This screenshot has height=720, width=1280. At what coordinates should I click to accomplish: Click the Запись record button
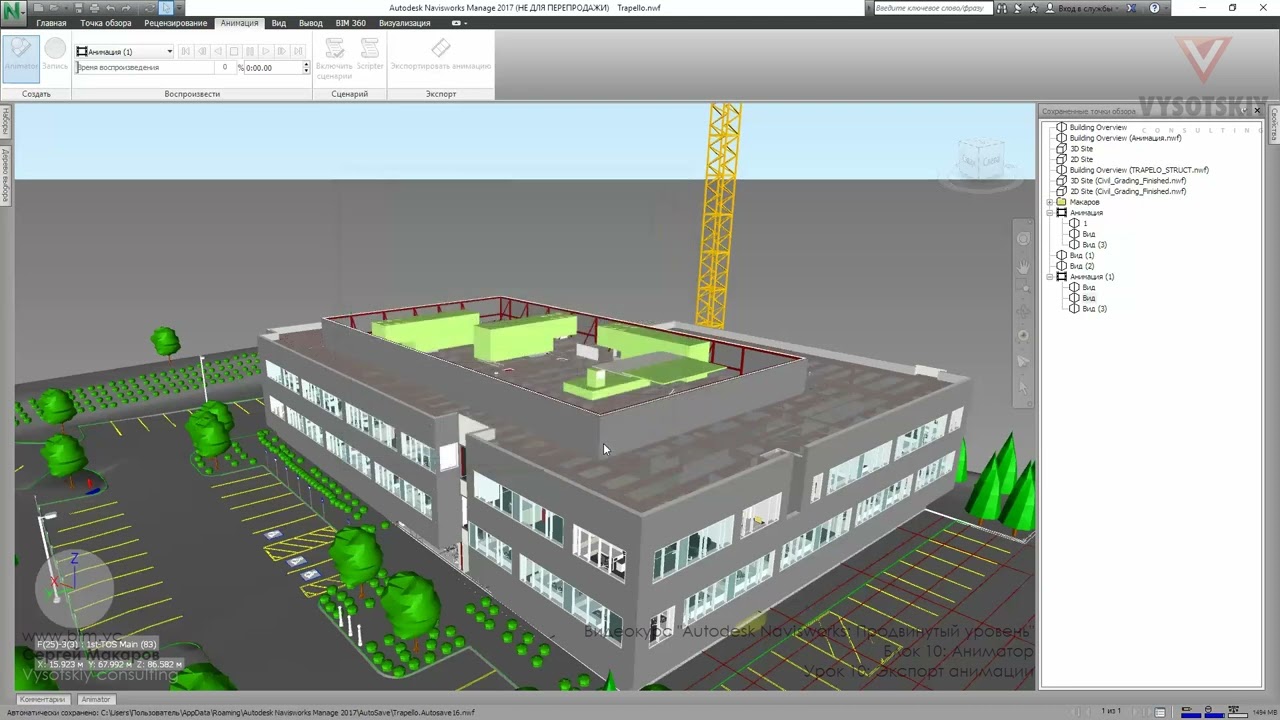click(x=55, y=56)
